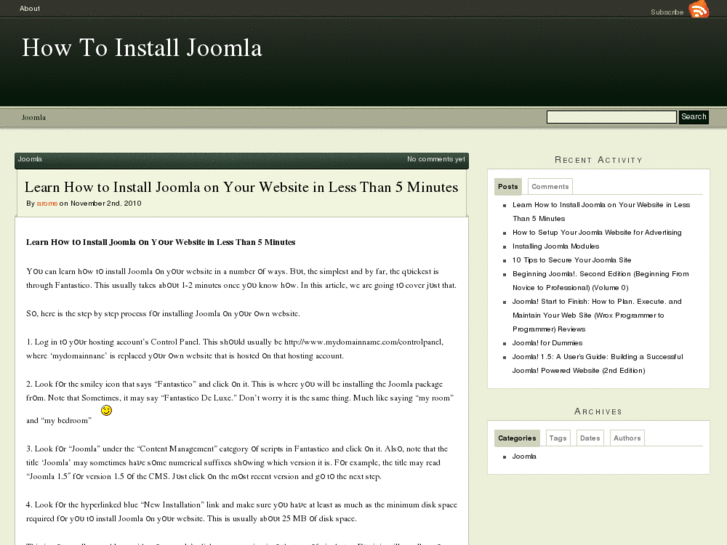Image resolution: width=727 pixels, height=545 pixels.
Task: Click the date November 2nd, 2010
Action: pyautogui.click(x=106, y=203)
